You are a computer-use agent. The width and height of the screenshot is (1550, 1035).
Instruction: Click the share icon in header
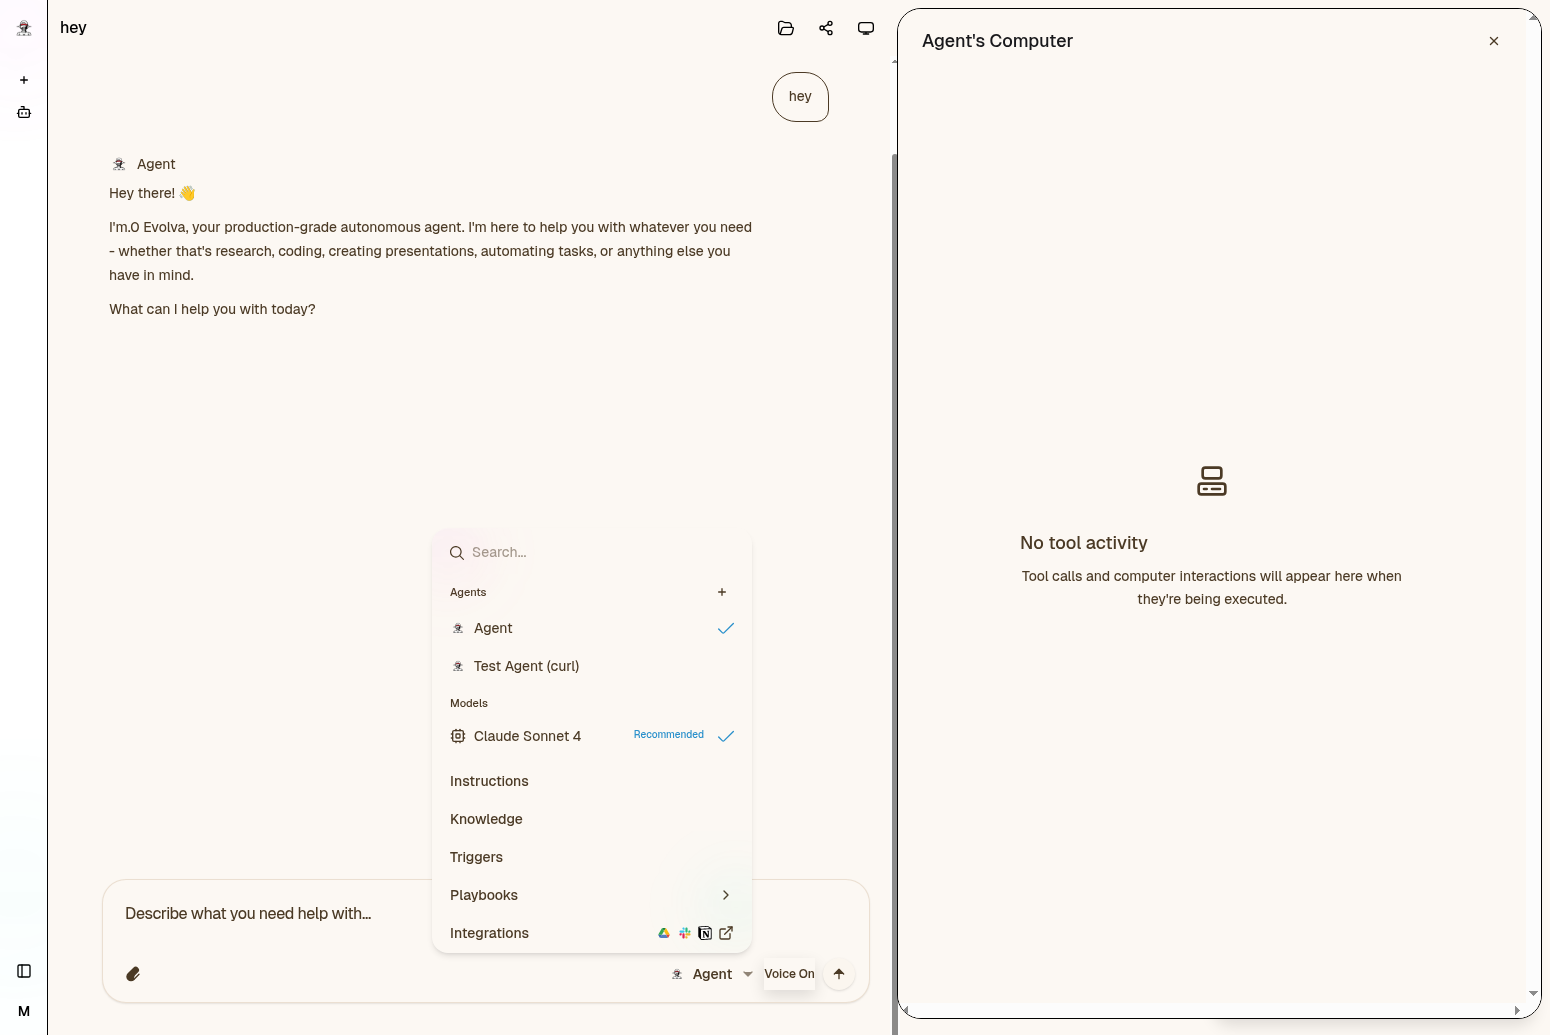(x=826, y=28)
